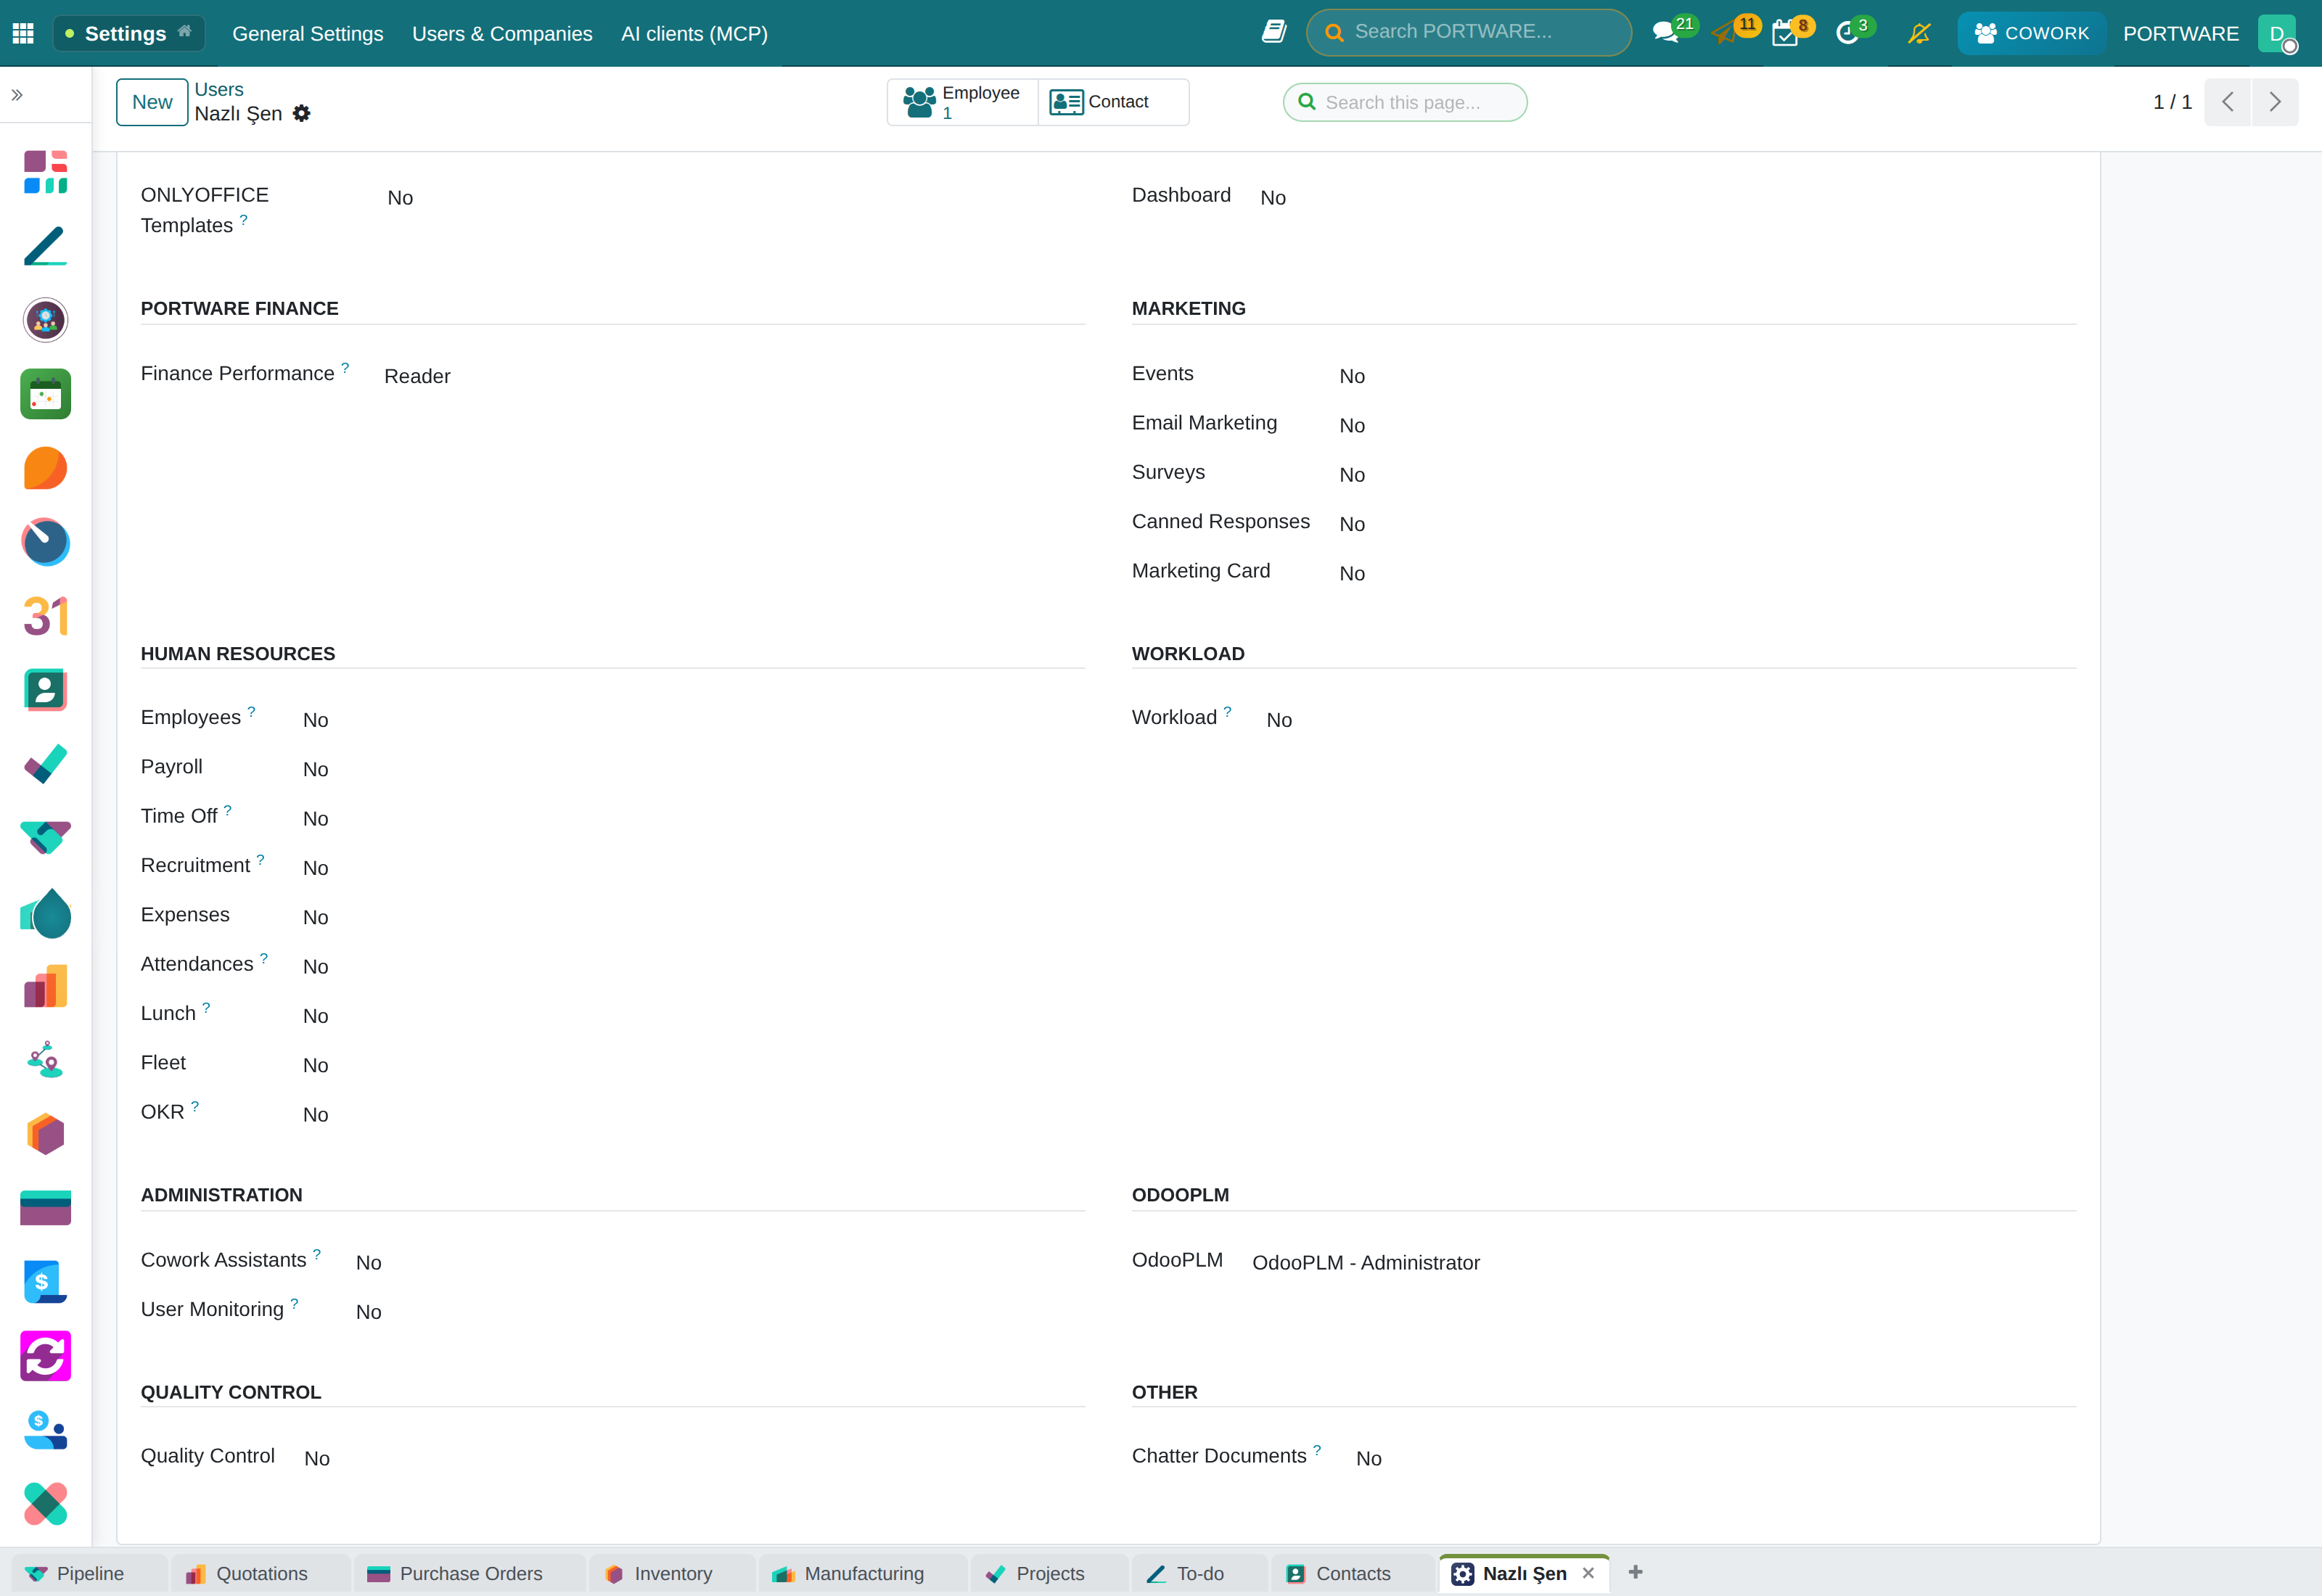Open the calendar tasks icon with badge 8

tap(1785, 33)
